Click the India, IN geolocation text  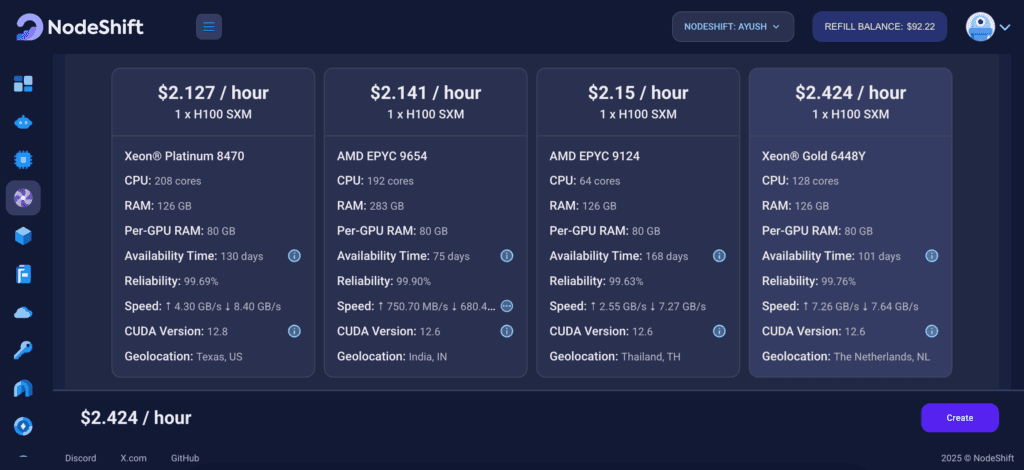coord(428,357)
